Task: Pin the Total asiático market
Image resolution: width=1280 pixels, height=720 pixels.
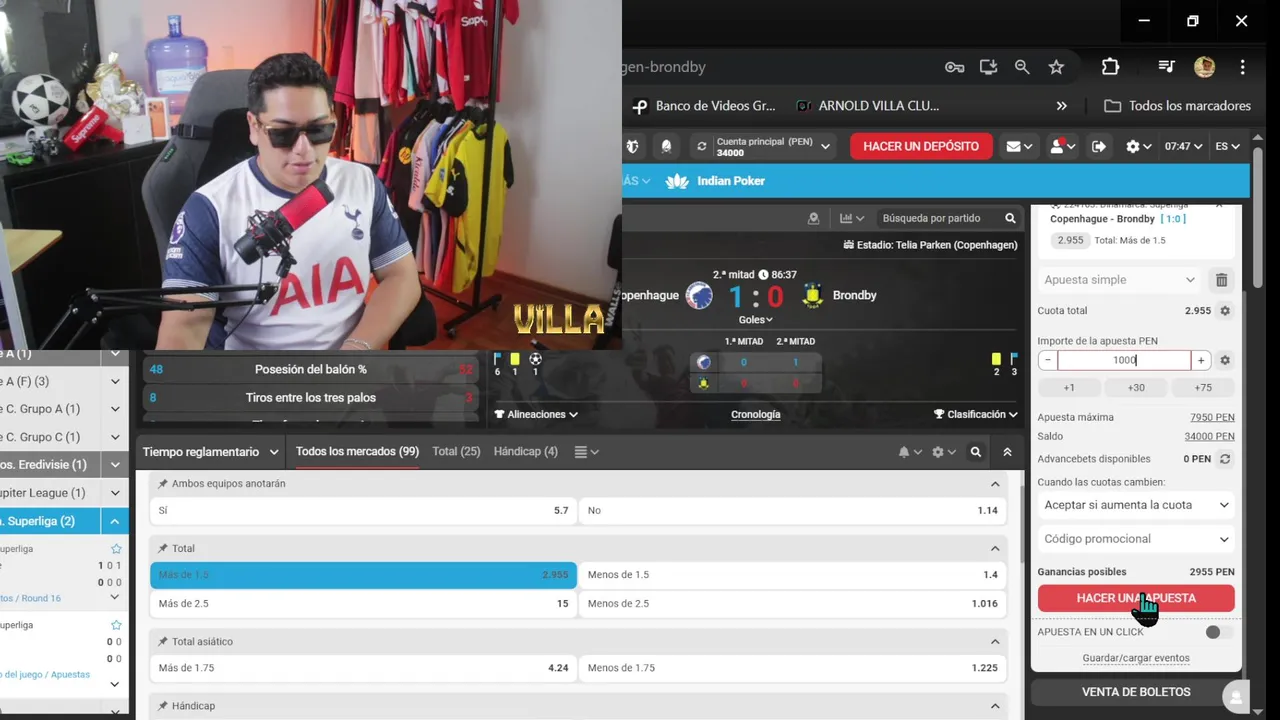Action: tap(163, 642)
